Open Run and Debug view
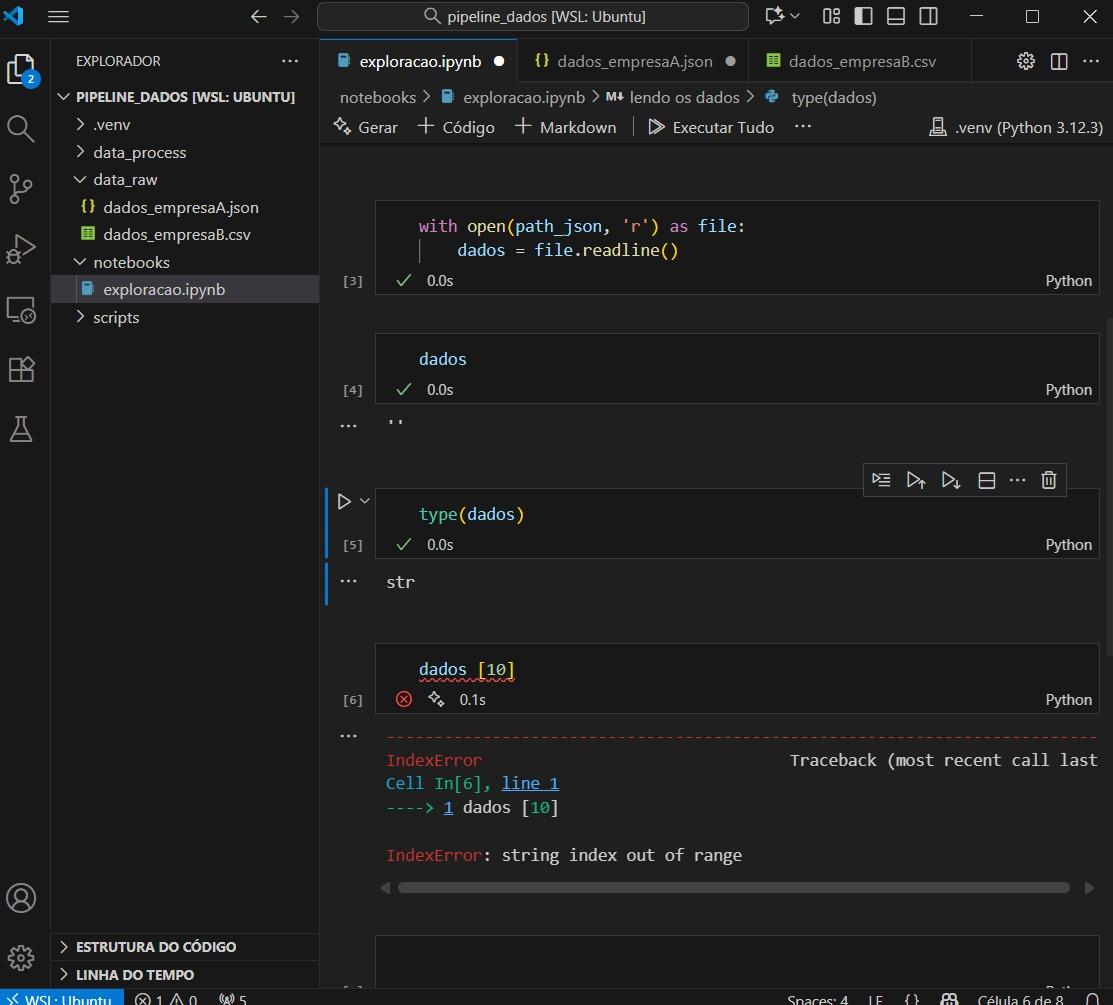Image resolution: width=1113 pixels, height=1005 pixels. click(x=21, y=249)
